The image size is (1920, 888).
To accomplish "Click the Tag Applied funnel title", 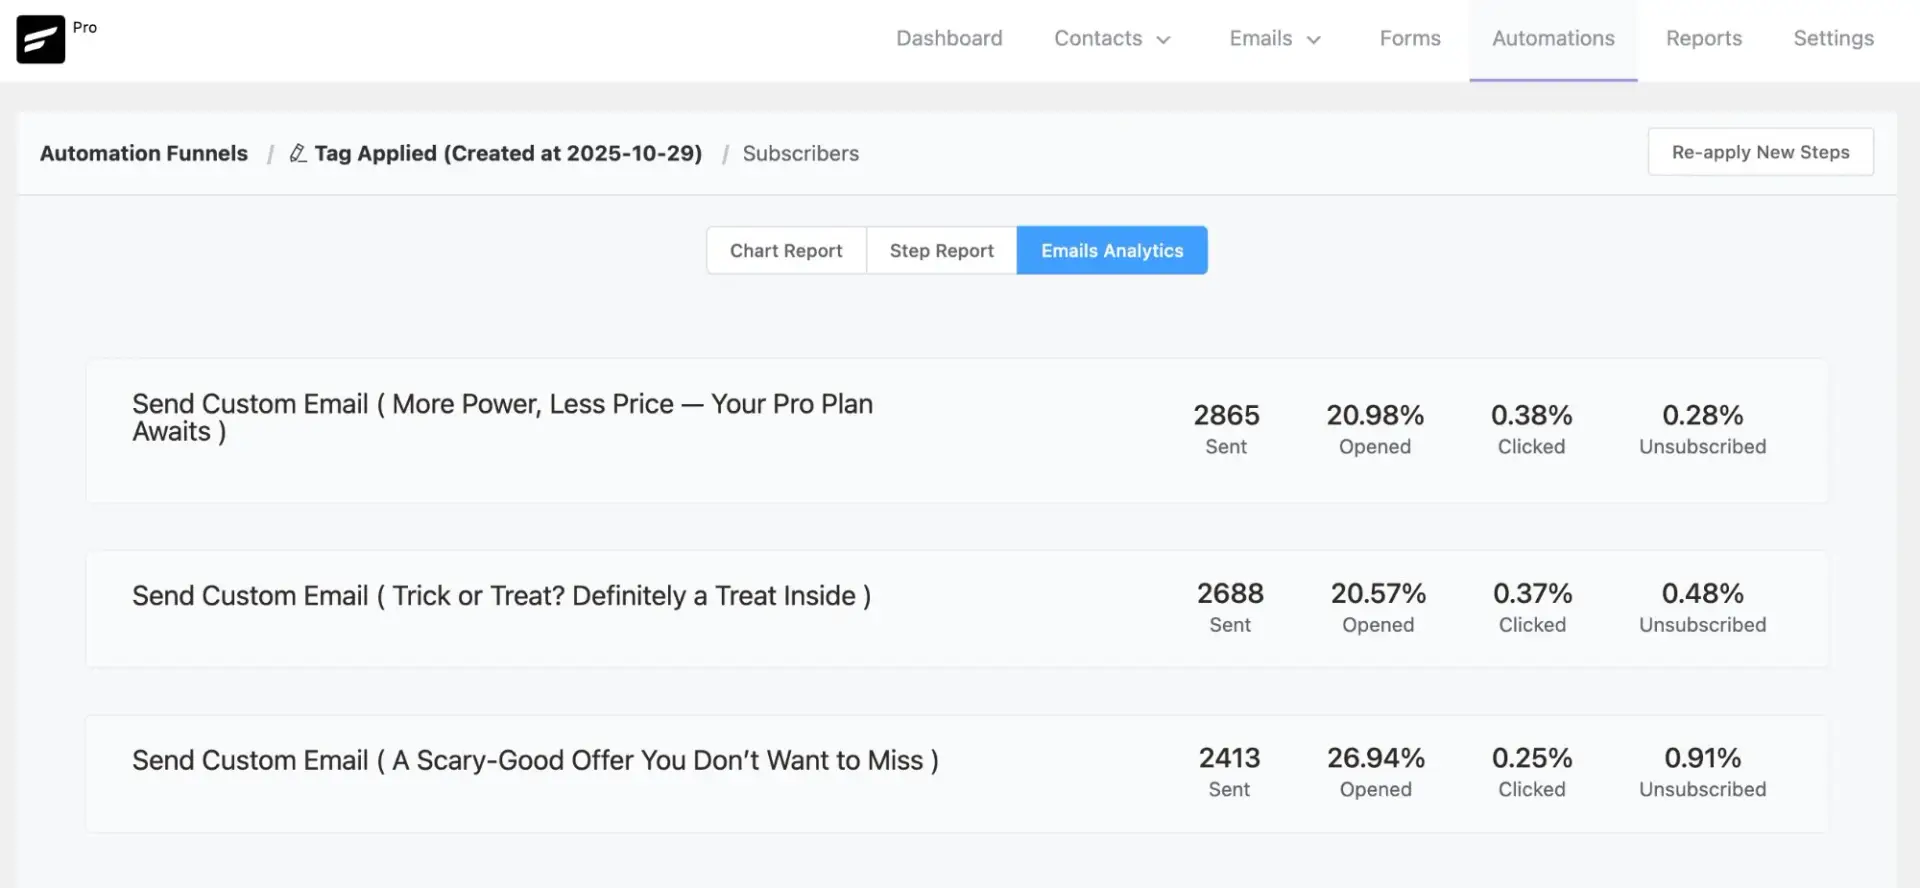I will [x=507, y=153].
